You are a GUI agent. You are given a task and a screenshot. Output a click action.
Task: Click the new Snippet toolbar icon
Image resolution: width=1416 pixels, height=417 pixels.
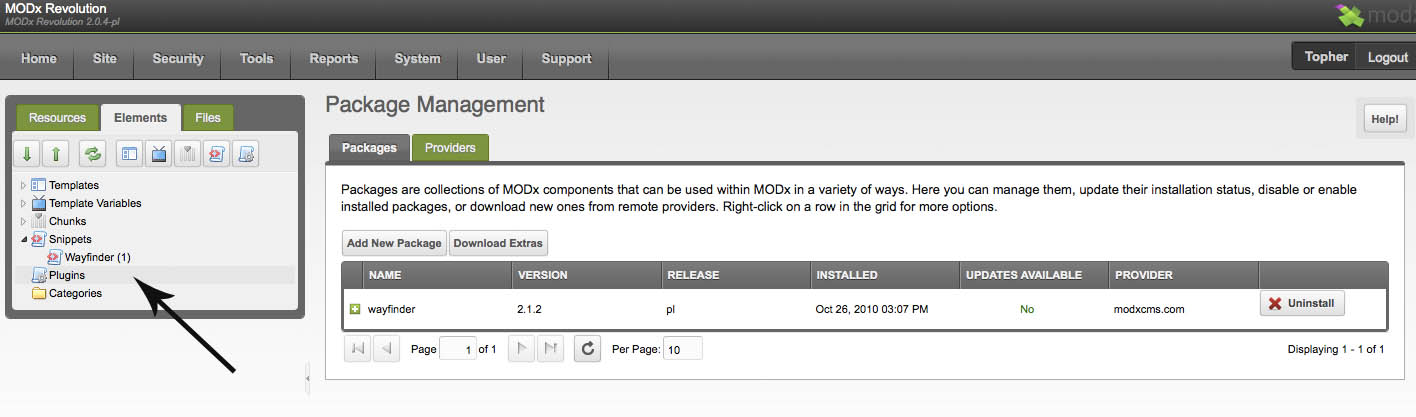[x=217, y=154]
